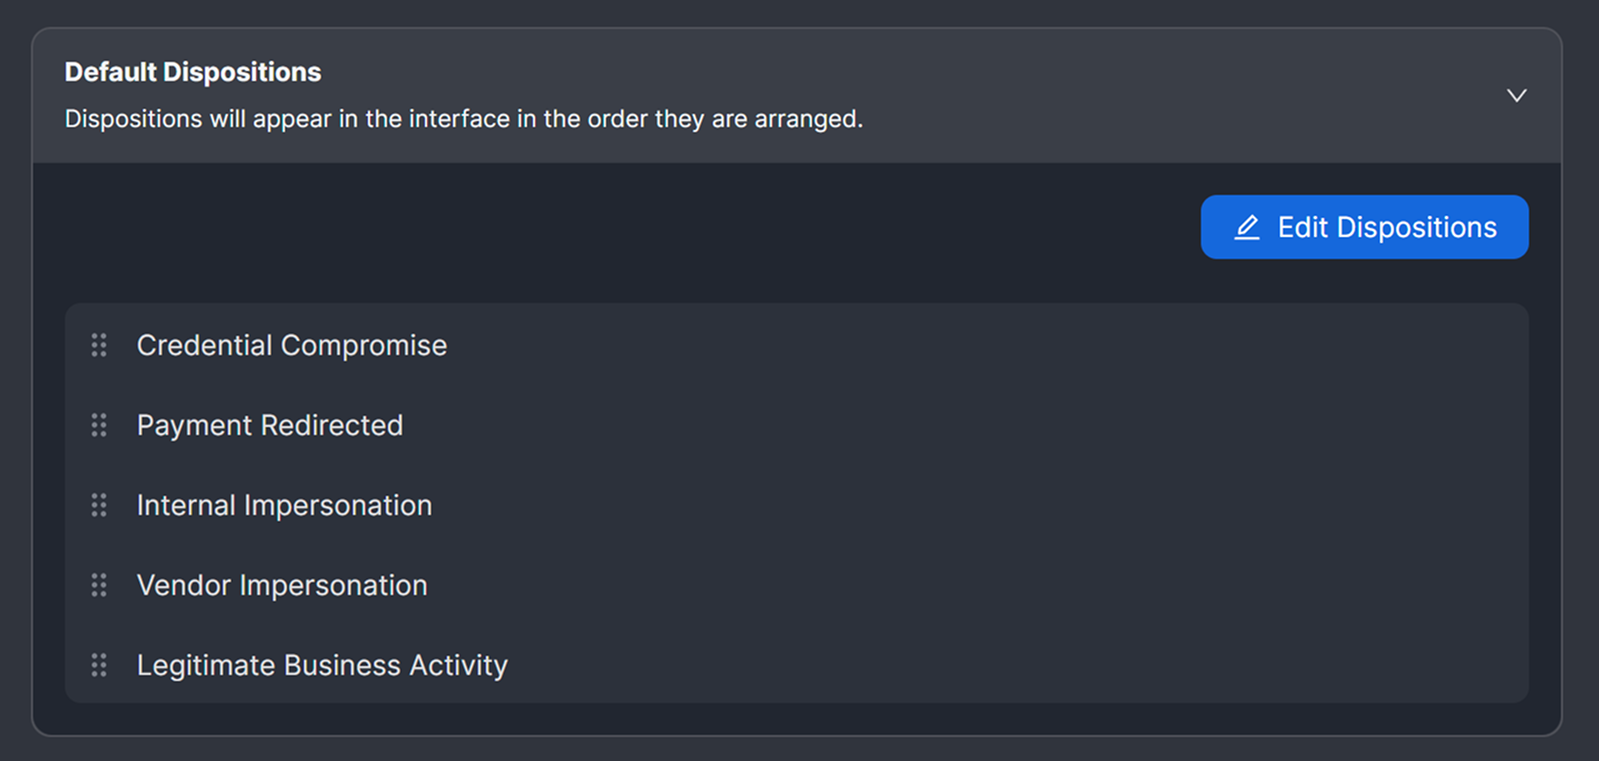Click the Edit Dispositions button
1599x761 pixels.
pyautogui.click(x=1363, y=227)
